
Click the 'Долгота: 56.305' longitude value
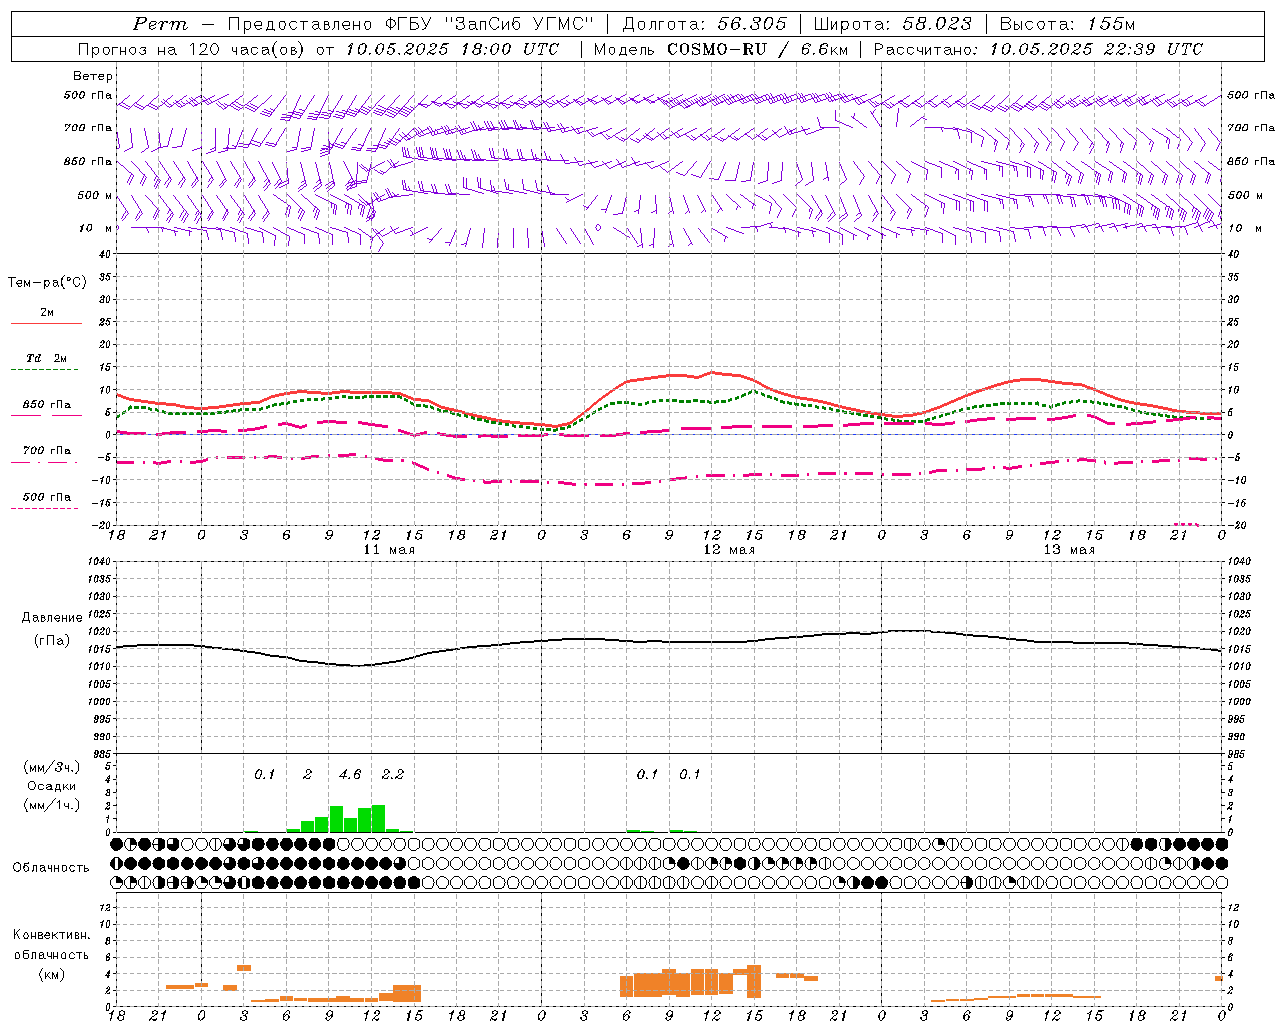point(705,24)
